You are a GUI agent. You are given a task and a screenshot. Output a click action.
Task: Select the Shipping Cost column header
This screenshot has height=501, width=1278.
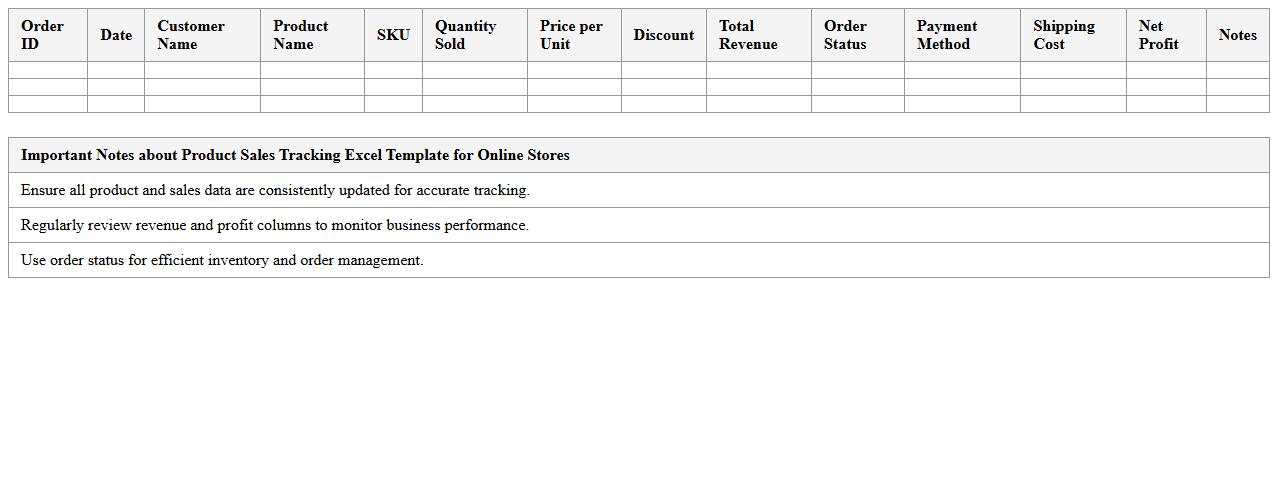(x=1072, y=35)
